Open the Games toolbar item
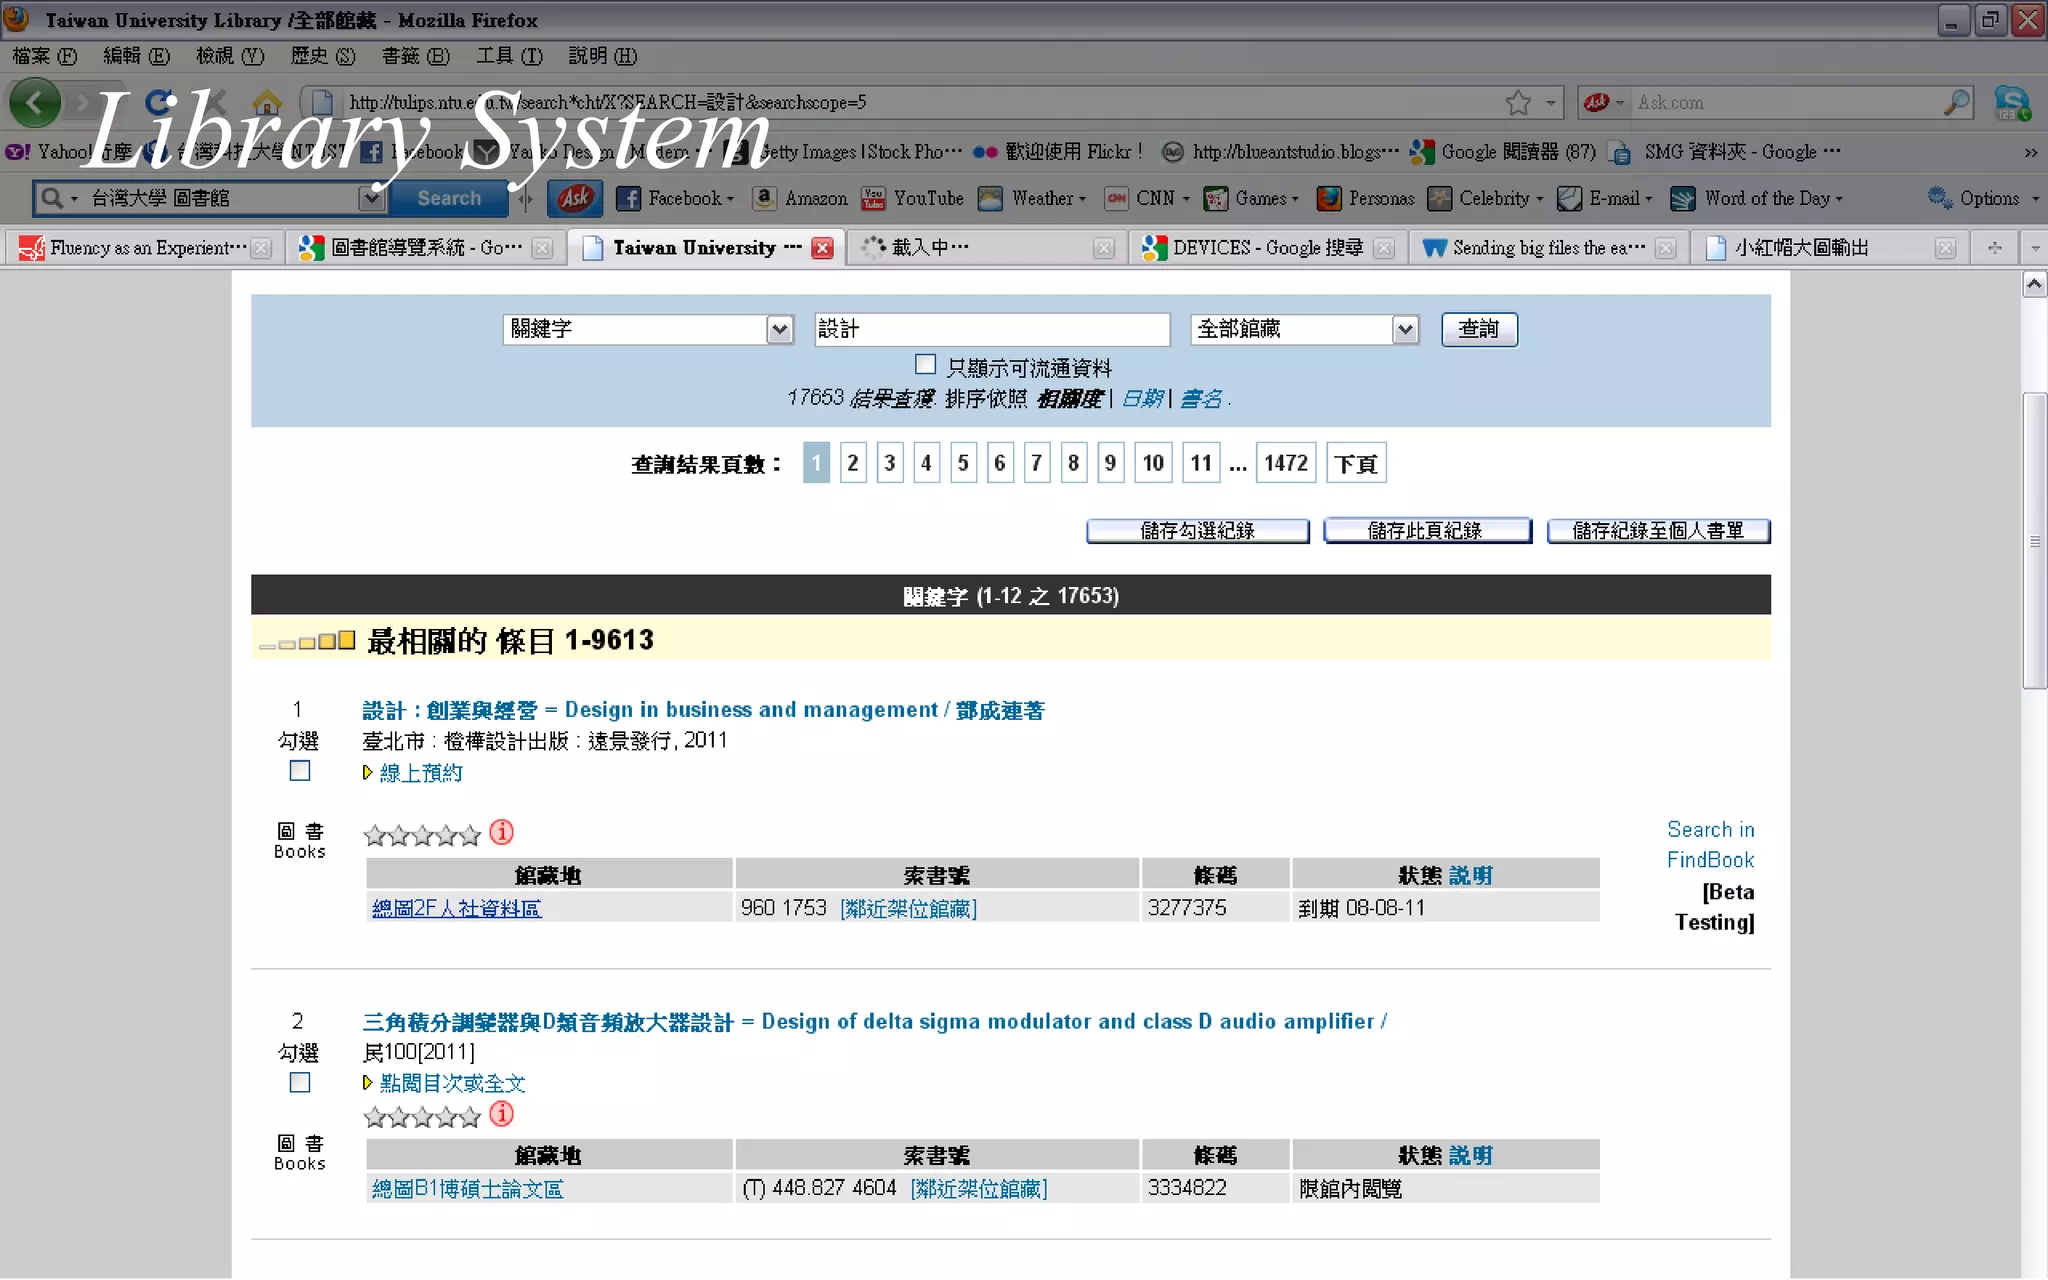The width and height of the screenshot is (2048, 1280). [x=1251, y=198]
